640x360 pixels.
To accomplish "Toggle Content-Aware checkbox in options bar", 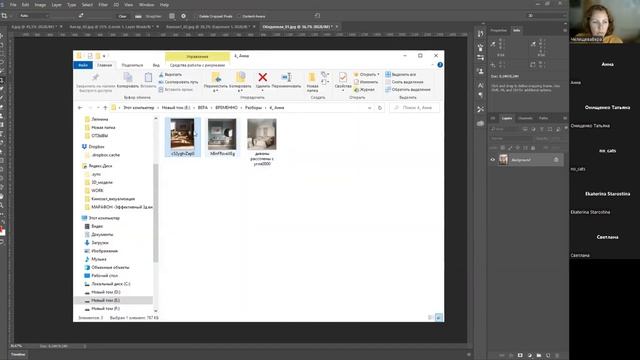I will pyautogui.click(x=239, y=16).
